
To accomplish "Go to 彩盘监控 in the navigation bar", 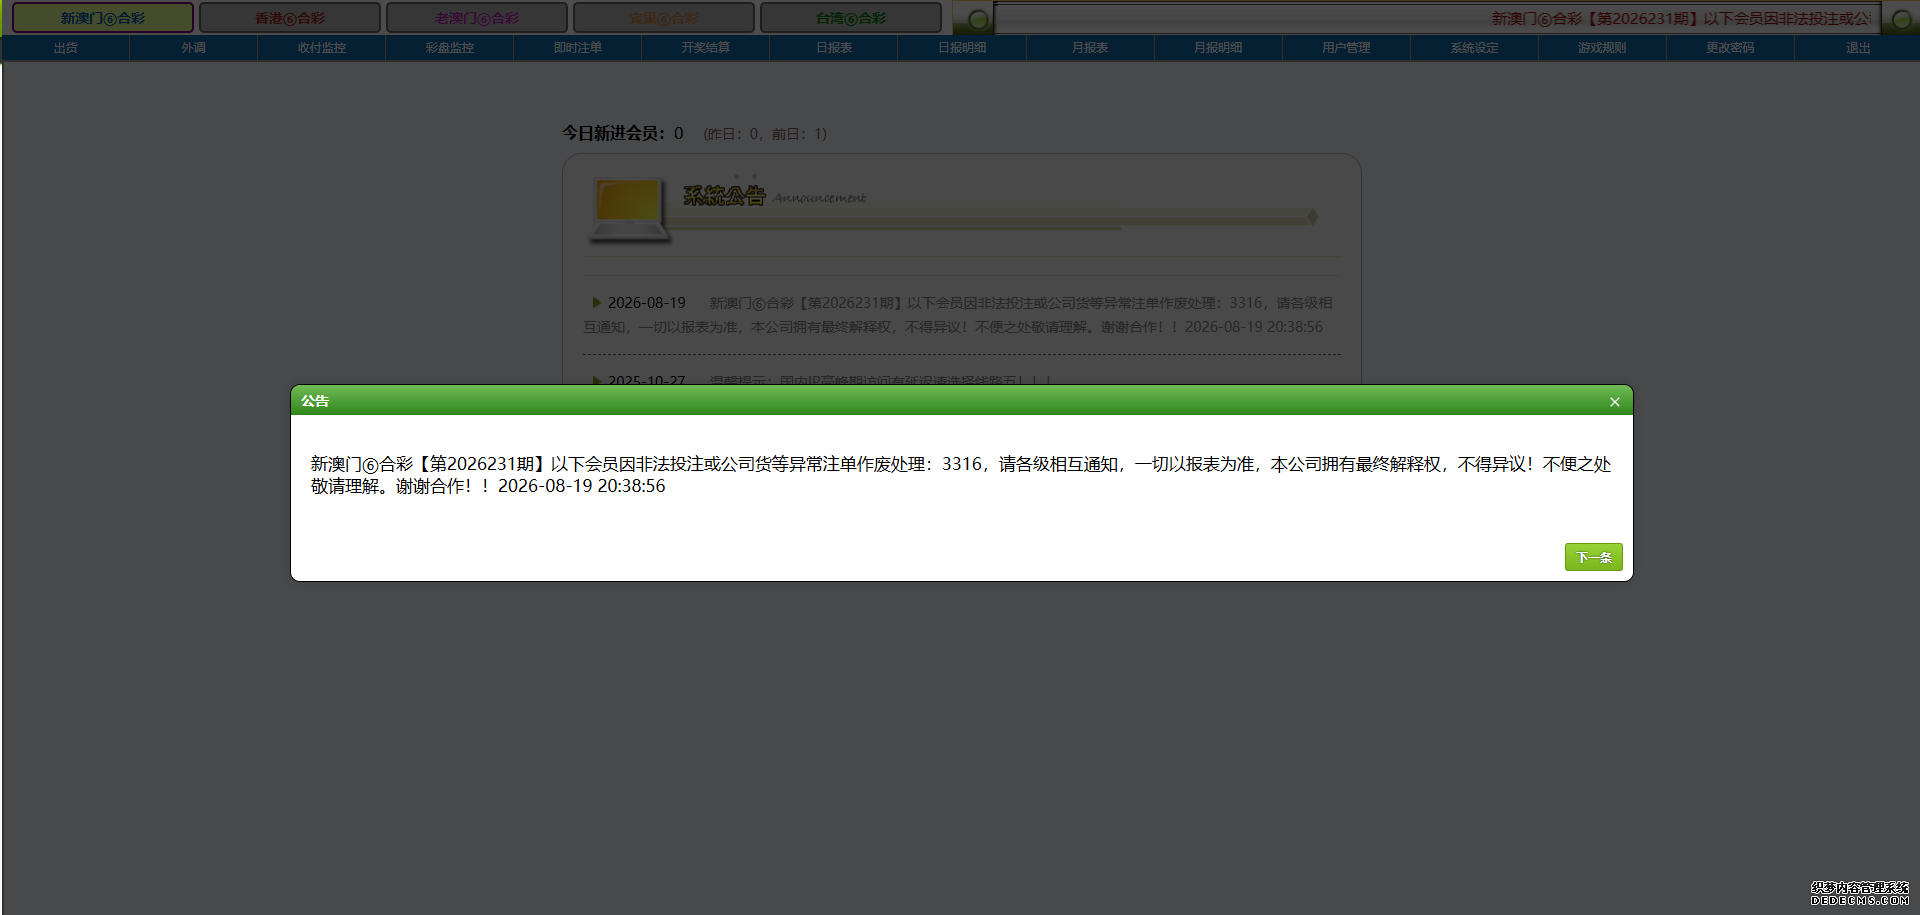I will coord(450,48).
